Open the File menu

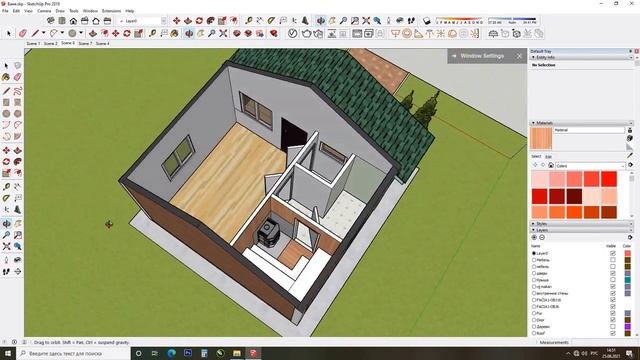[5, 11]
